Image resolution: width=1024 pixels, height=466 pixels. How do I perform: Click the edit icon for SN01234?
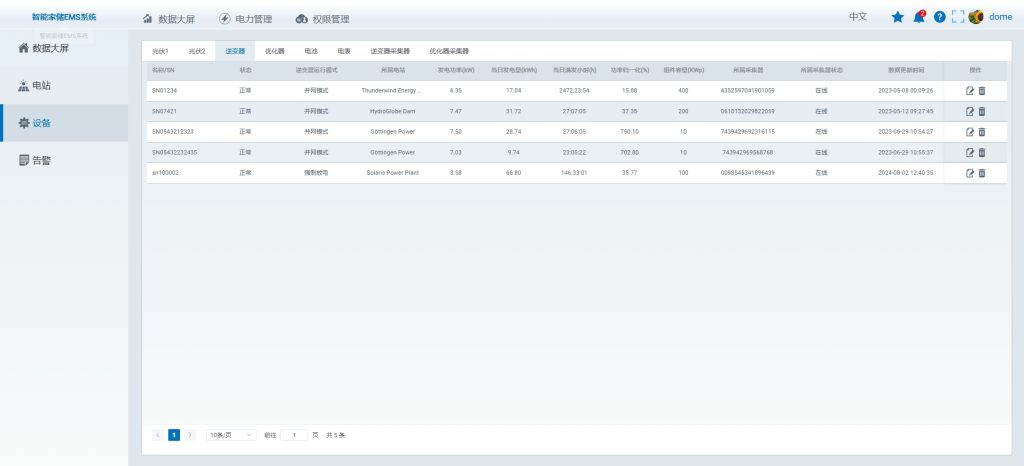click(x=969, y=90)
